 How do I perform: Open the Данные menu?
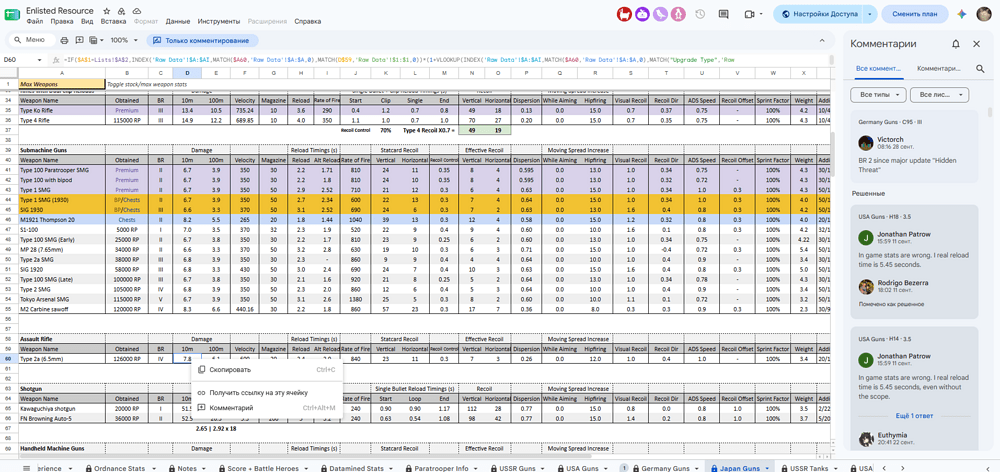click(x=178, y=21)
